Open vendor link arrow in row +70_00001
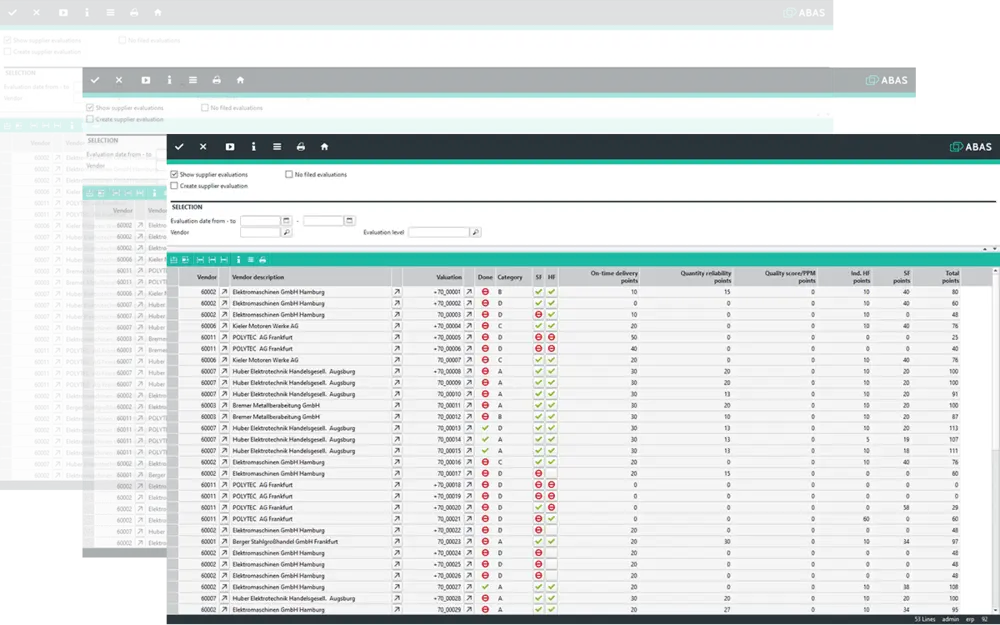Image resolution: width=1000 pixels, height=625 pixels. [x=224, y=292]
